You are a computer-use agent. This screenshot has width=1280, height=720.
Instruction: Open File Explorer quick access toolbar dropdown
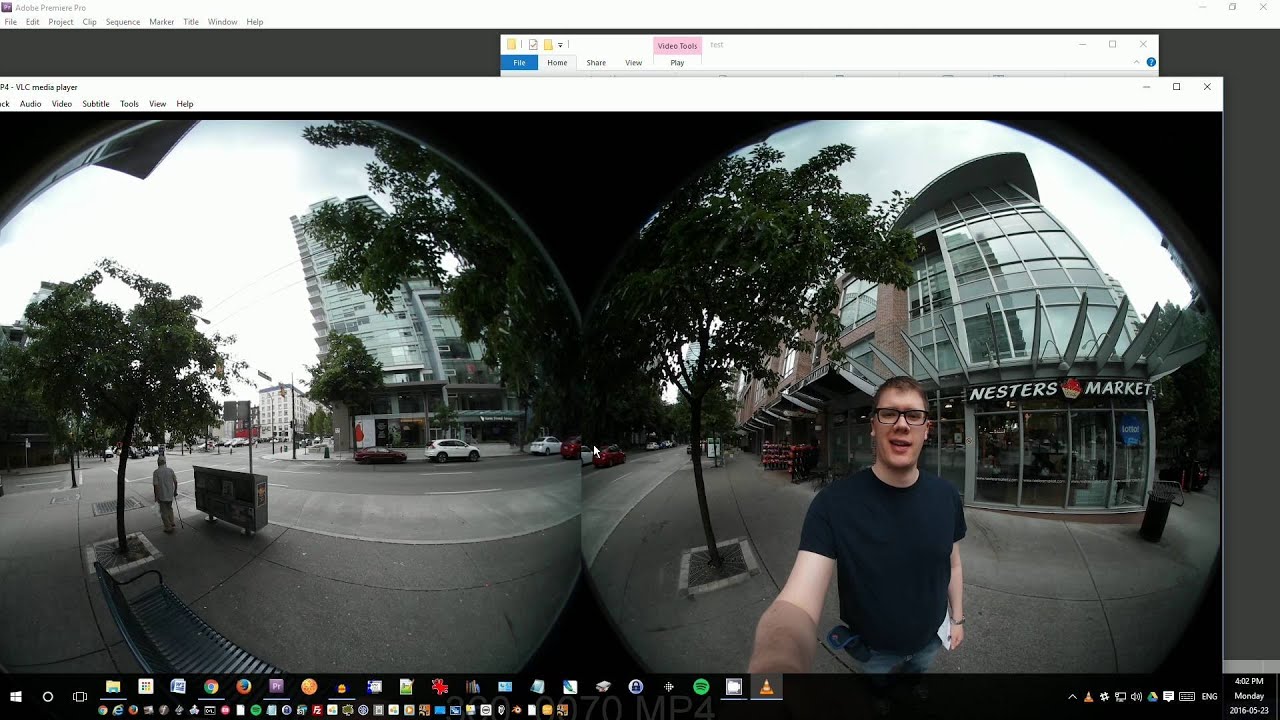560,45
